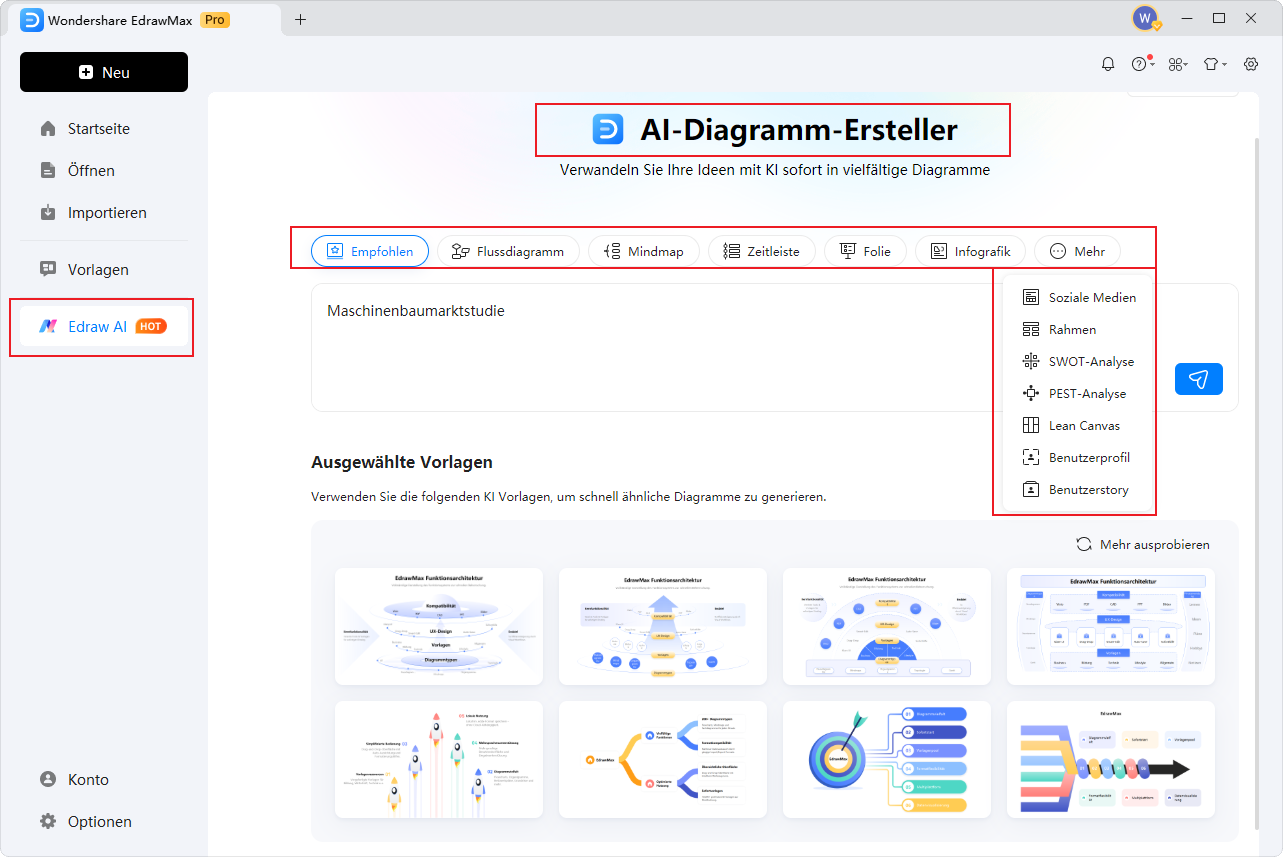The width and height of the screenshot is (1283, 858).
Task: Open the Konto account link
Action: [x=87, y=779]
